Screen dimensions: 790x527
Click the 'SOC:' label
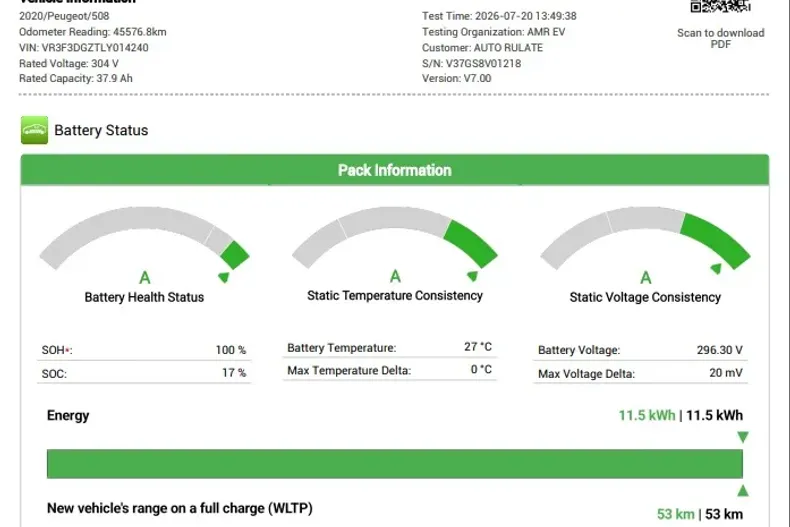[54, 374]
